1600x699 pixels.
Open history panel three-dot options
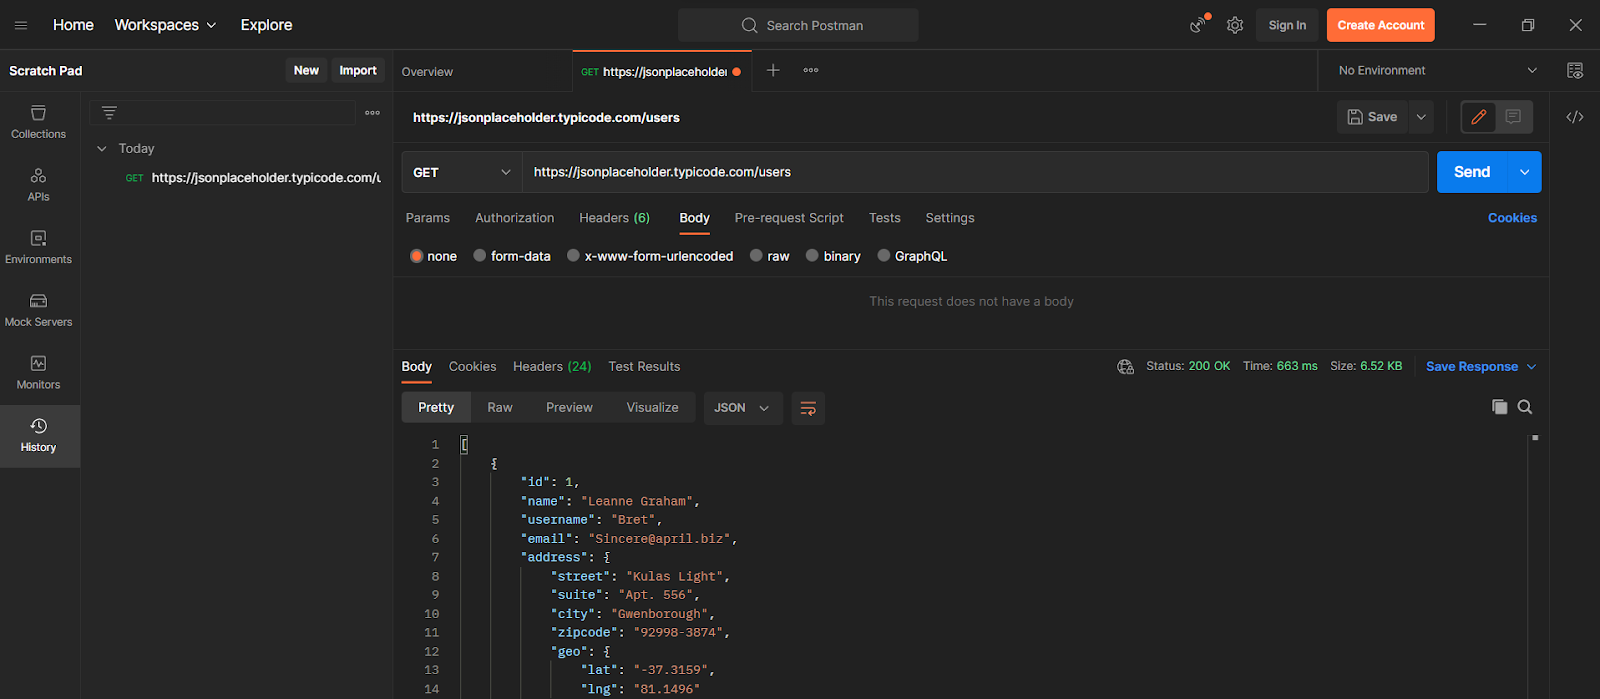pos(372,113)
